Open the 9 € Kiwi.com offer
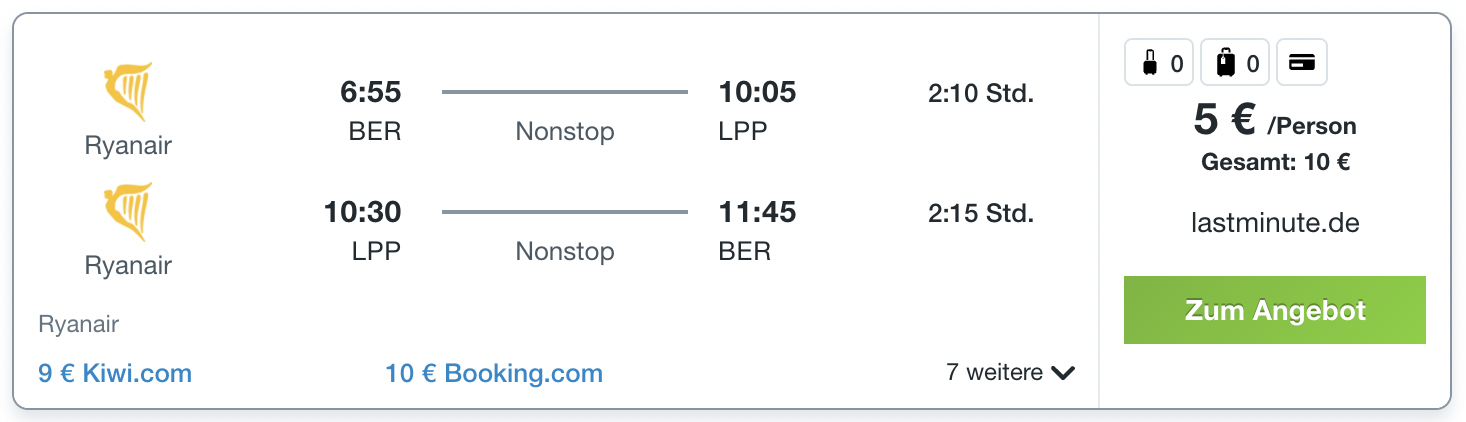1466x422 pixels. tap(115, 374)
